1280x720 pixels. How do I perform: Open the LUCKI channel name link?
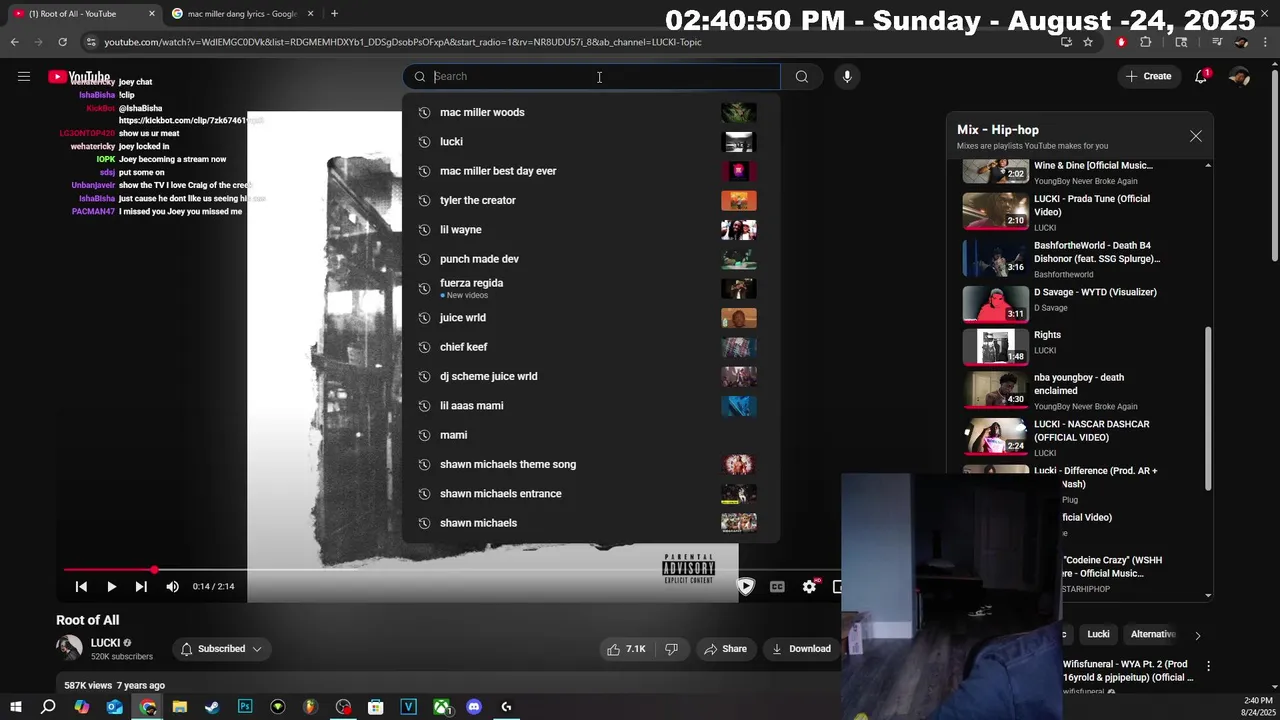click(x=105, y=643)
